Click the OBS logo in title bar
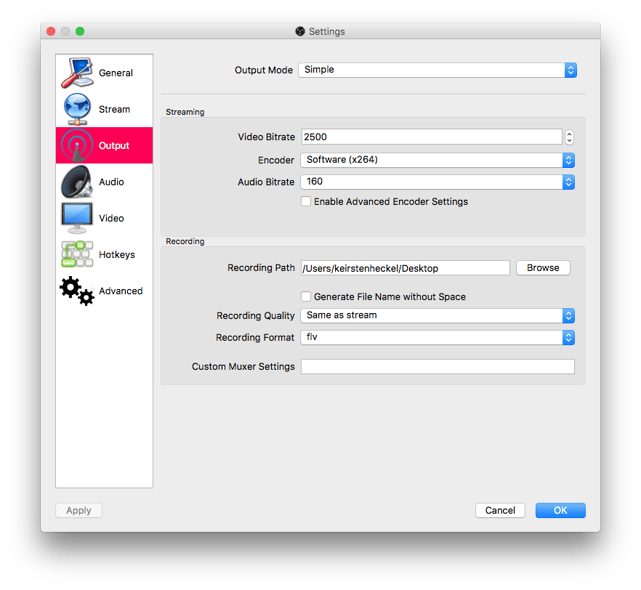The width and height of the screenshot is (641, 590). tap(300, 32)
